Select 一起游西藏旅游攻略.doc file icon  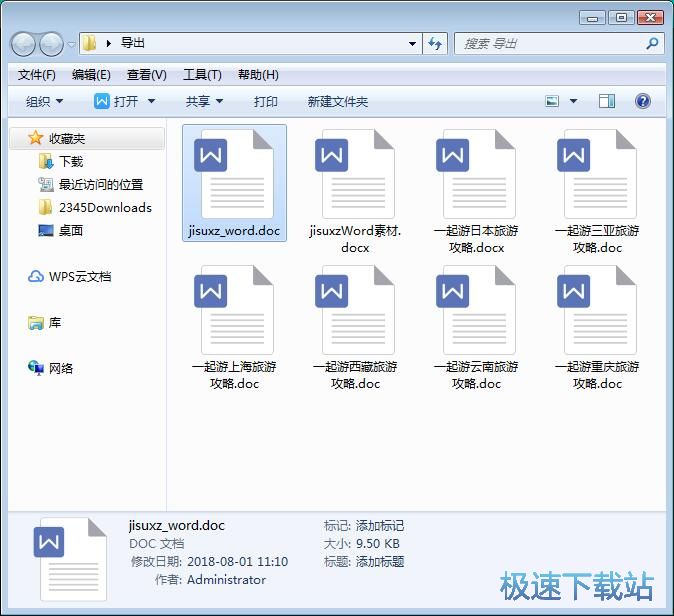point(355,310)
